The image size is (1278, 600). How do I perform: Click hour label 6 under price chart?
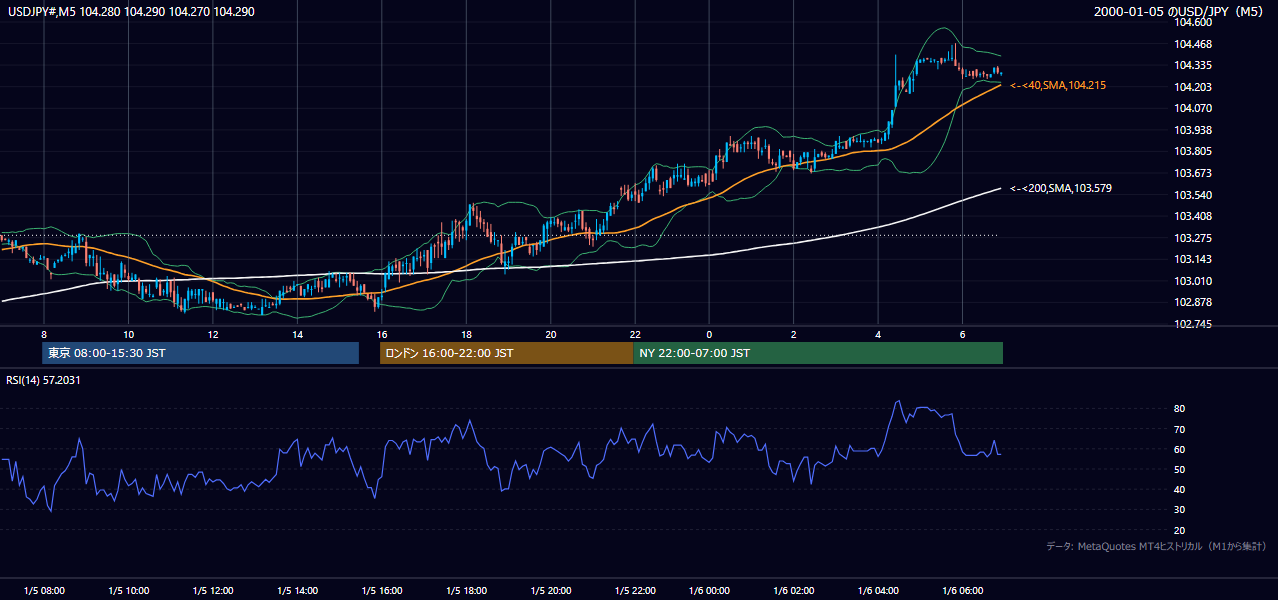pos(962,334)
